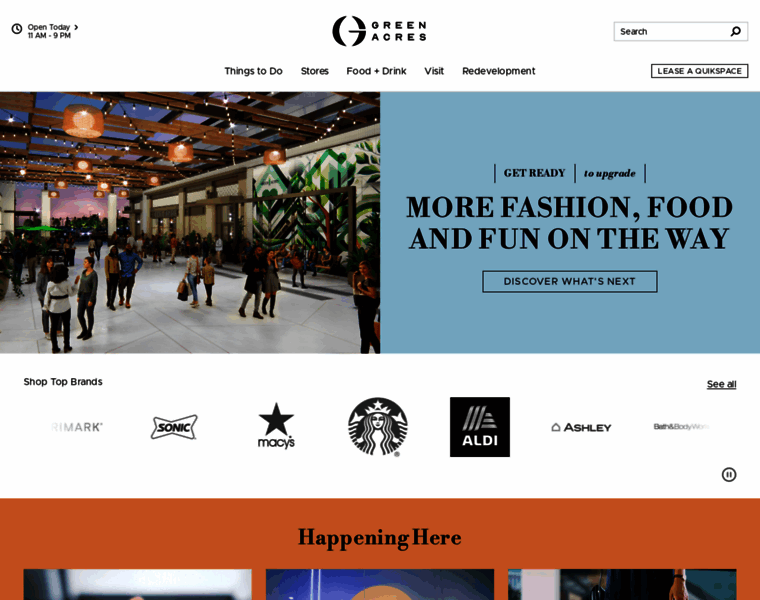
Task: Click the search magnifier icon
Action: [x=735, y=32]
